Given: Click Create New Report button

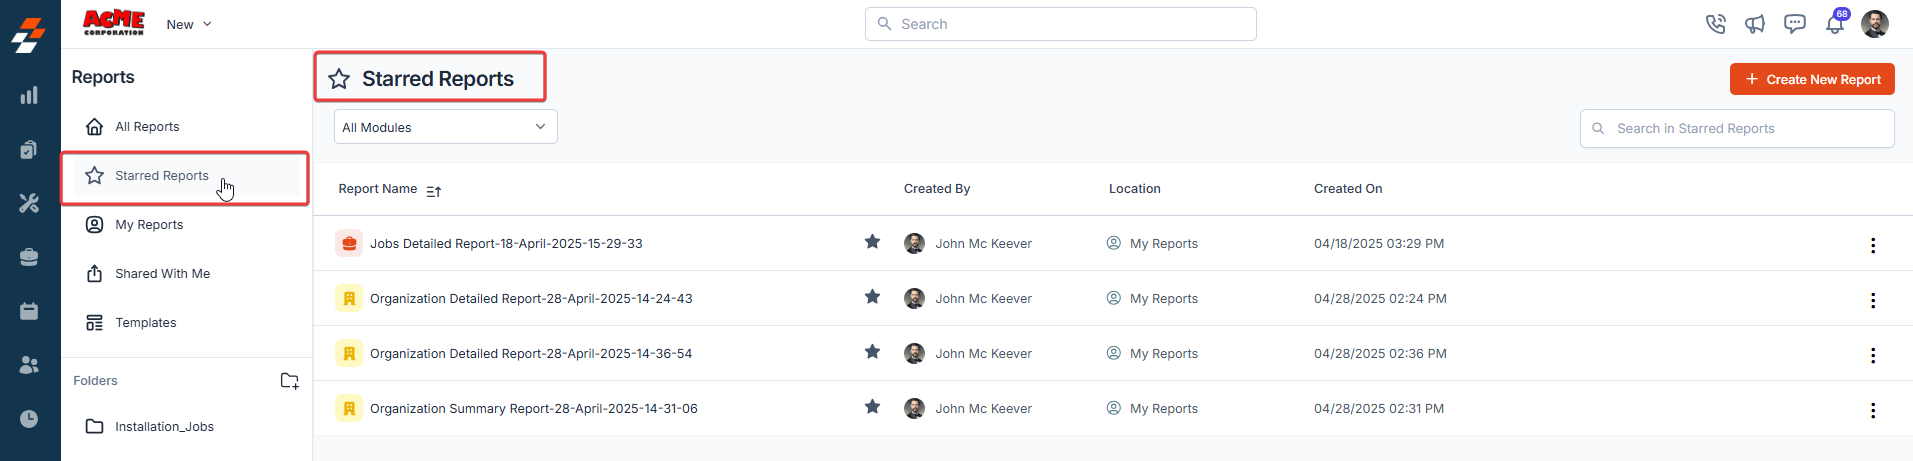Looking at the screenshot, I should [x=1812, y=79].
